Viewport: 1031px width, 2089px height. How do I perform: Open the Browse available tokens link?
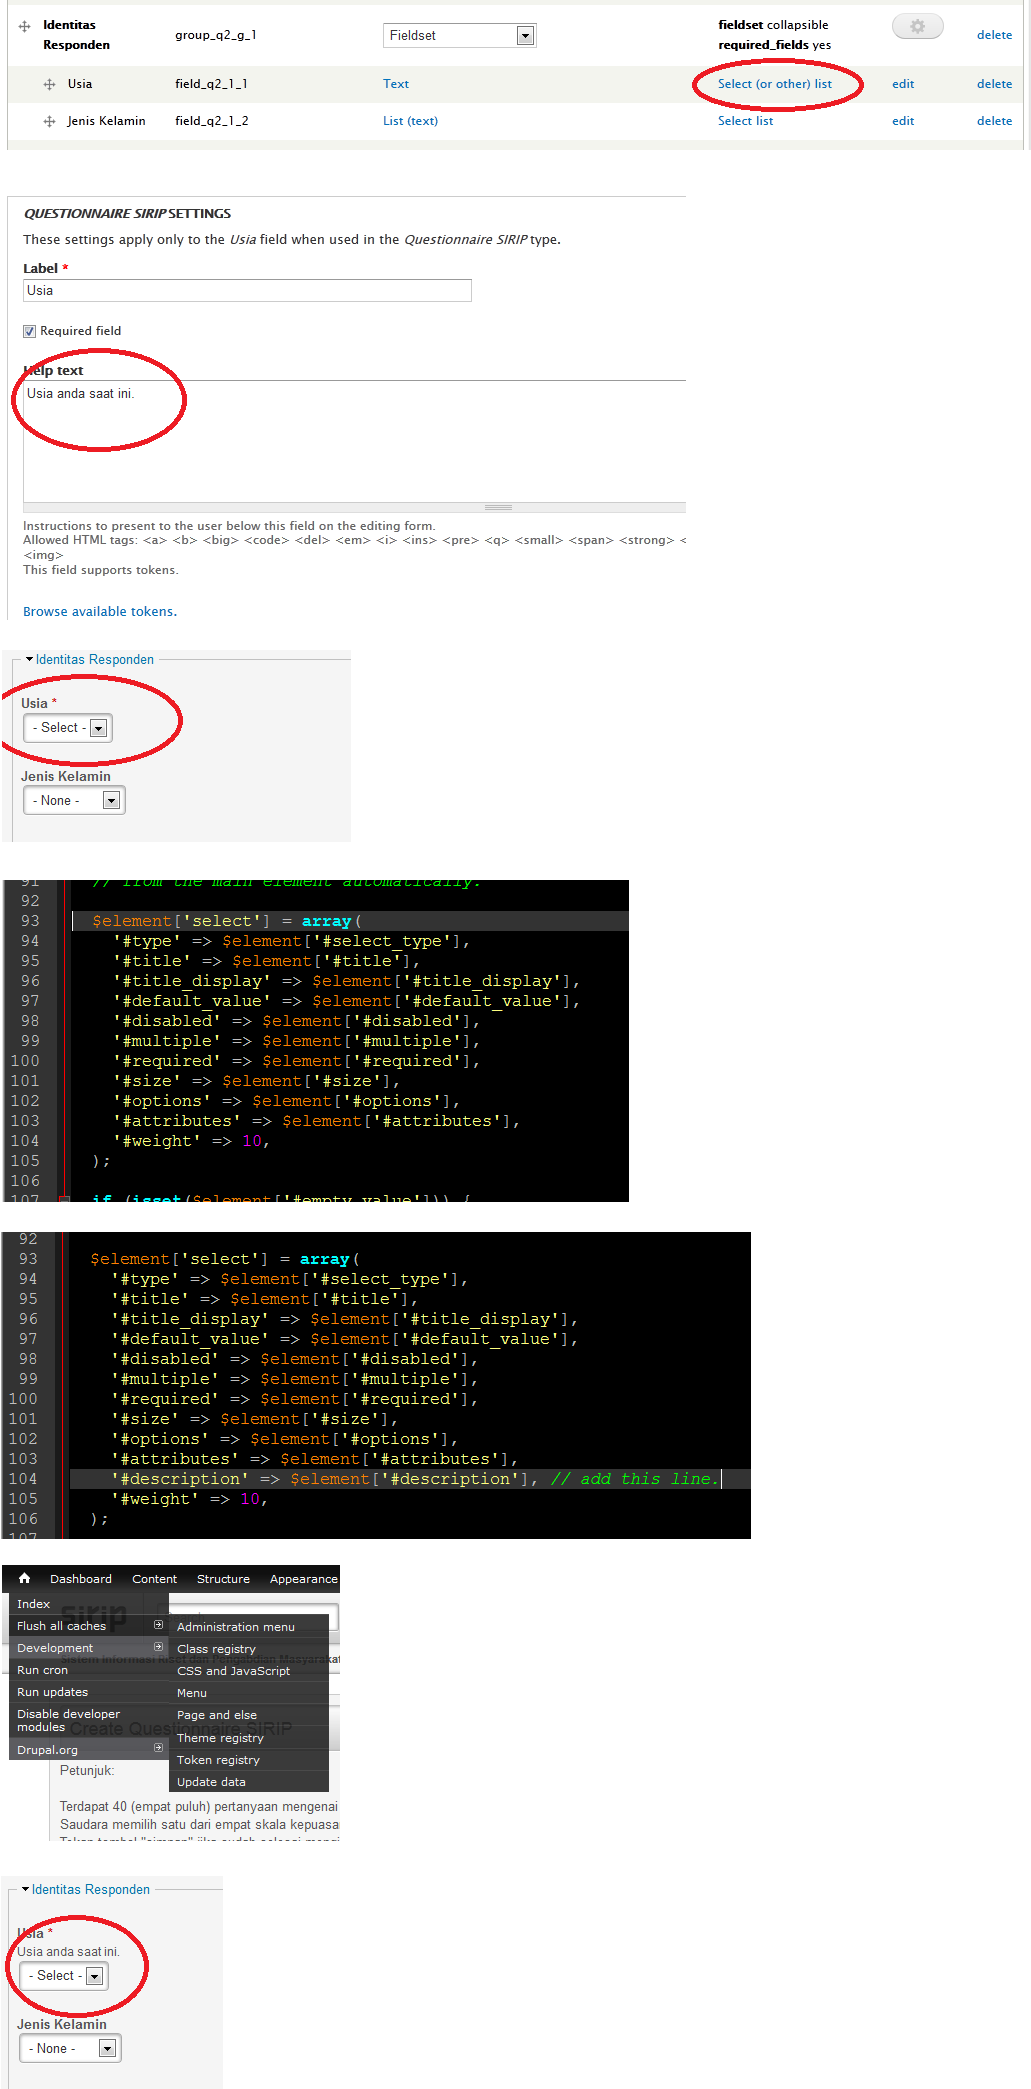(x=100, y=612)
